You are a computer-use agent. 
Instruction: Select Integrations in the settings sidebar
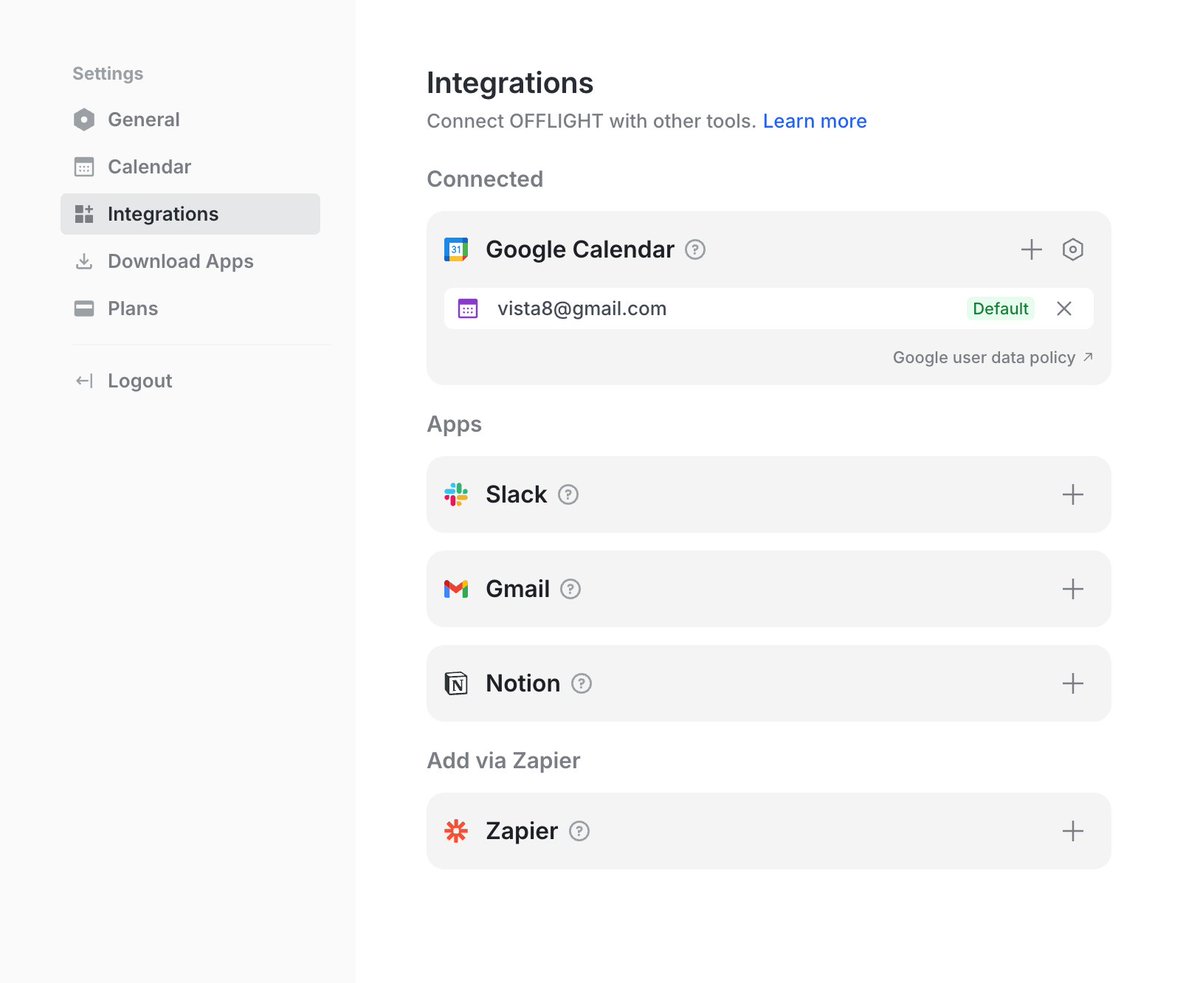pos(163,214)
